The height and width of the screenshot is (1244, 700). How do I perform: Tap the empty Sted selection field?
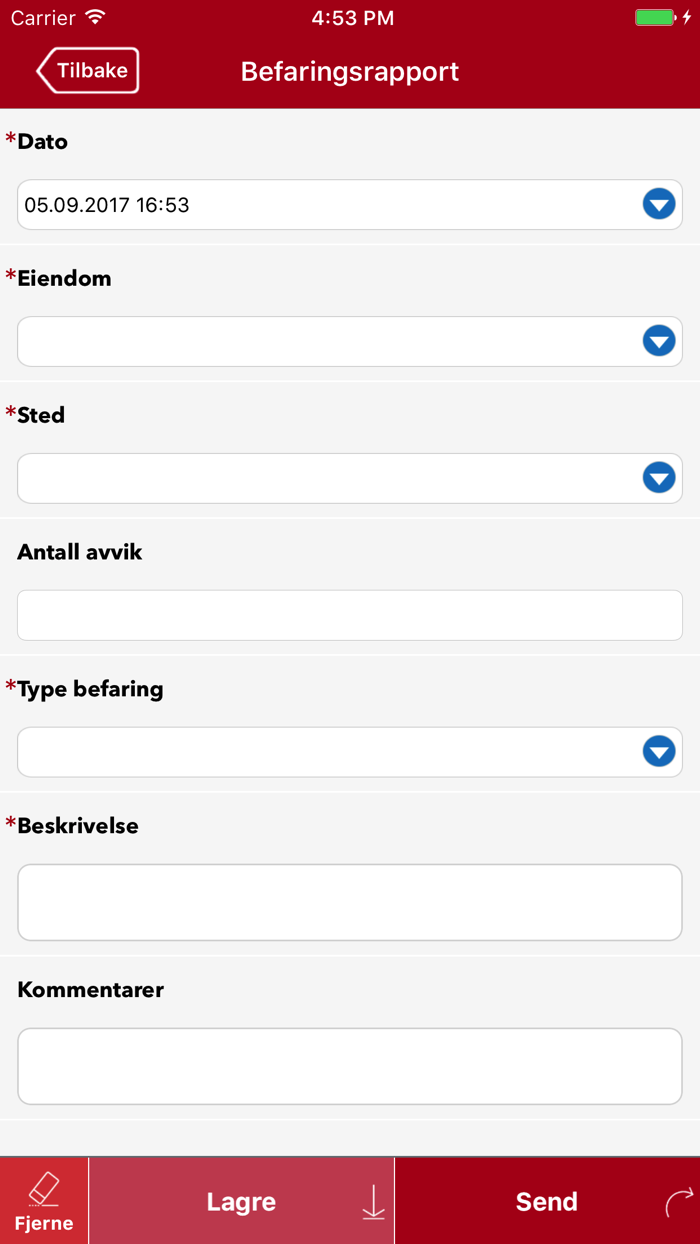coord(320,478)
